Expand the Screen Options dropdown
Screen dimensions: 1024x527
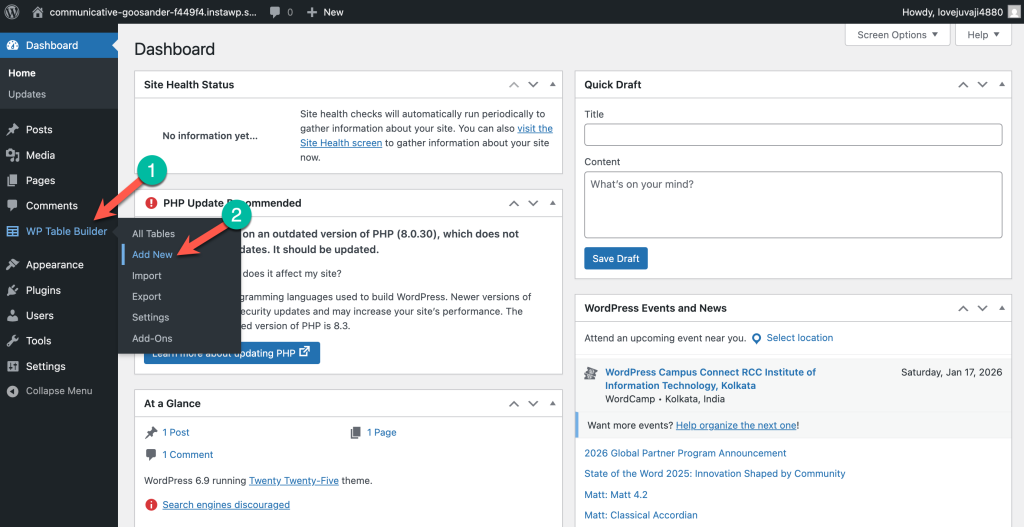coord(897,35)
